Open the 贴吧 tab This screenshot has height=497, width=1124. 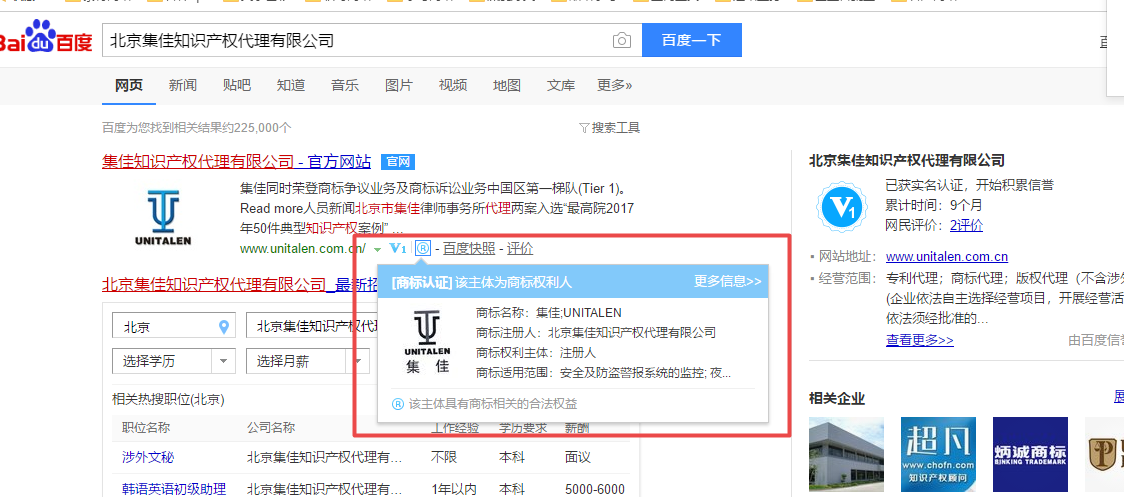[x=237, y=85]
